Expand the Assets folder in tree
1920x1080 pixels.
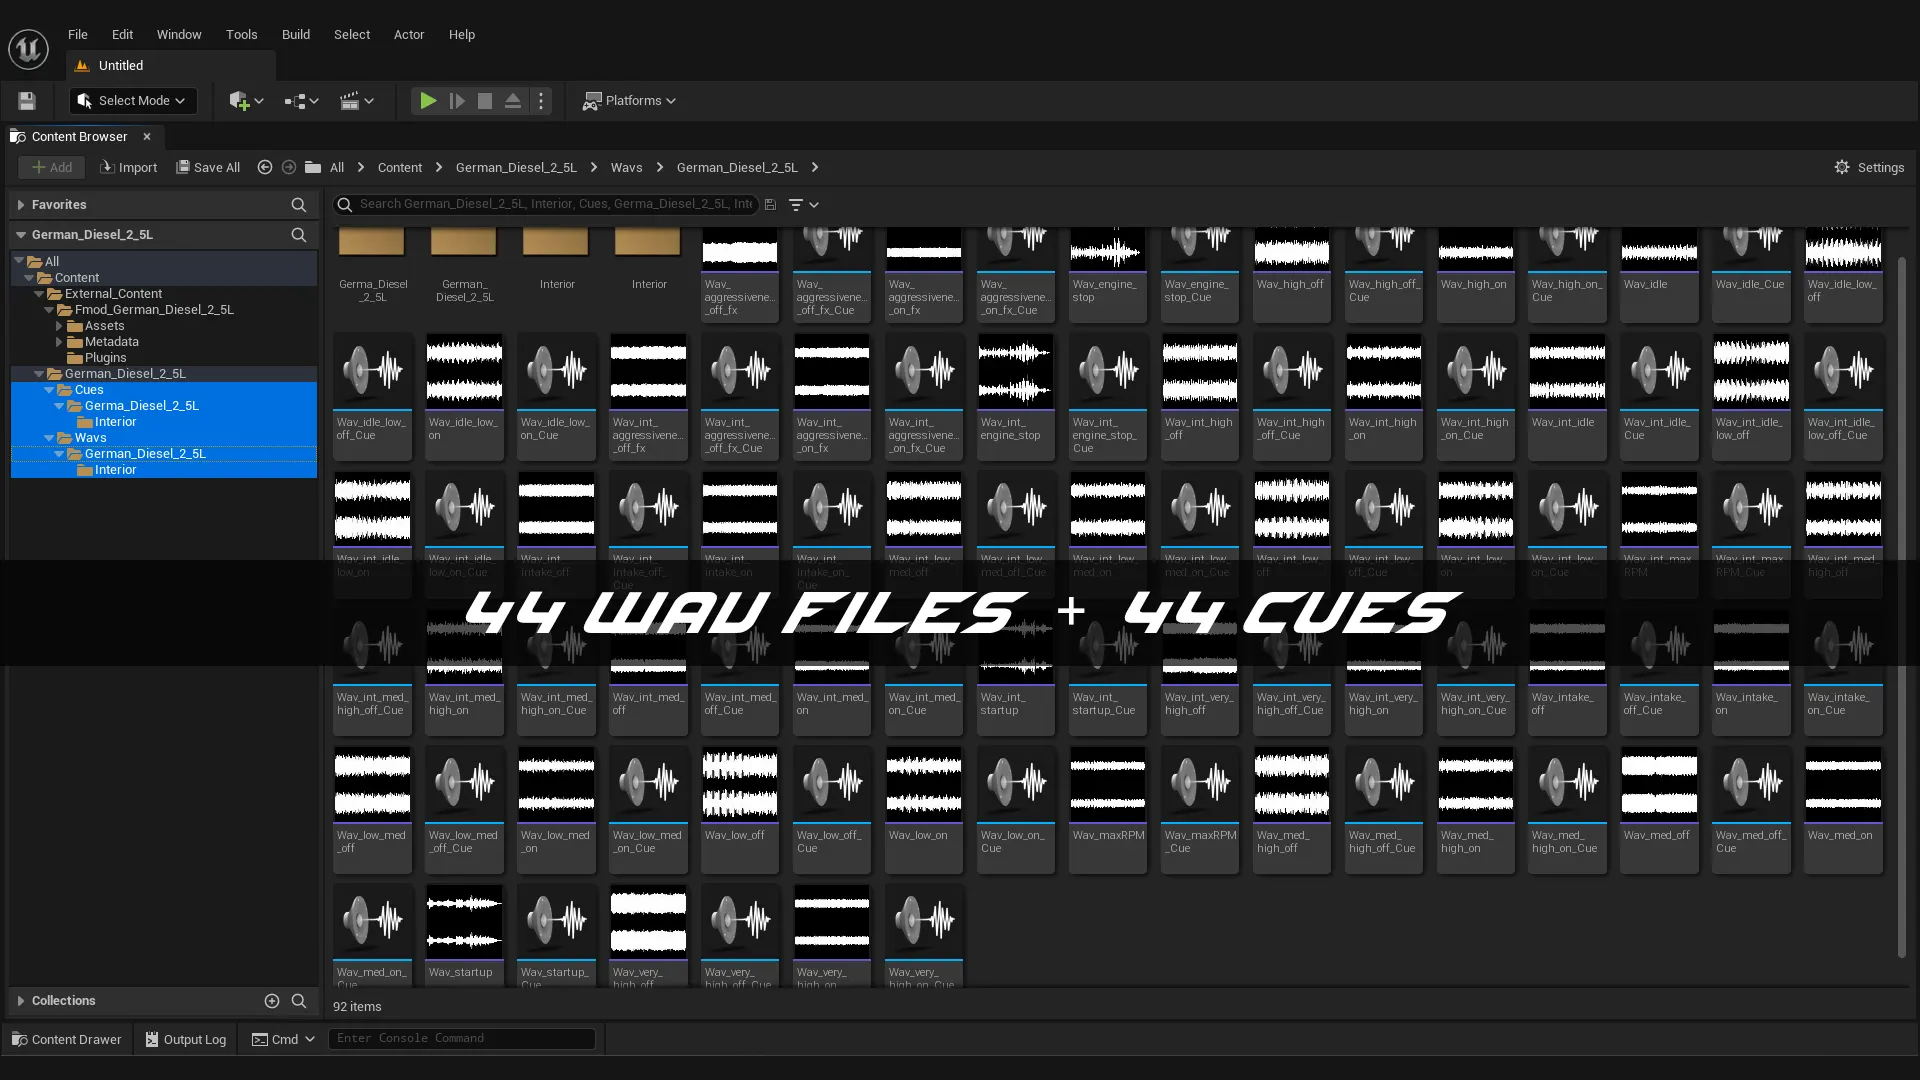click(59, 326)
